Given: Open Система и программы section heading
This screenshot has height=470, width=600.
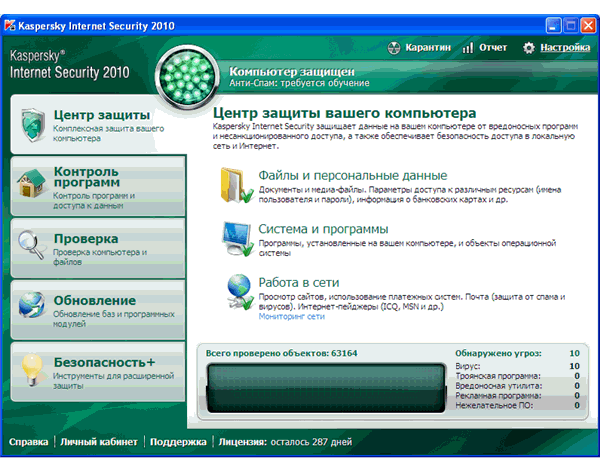Looking at the screenshot, I should 323,229.
